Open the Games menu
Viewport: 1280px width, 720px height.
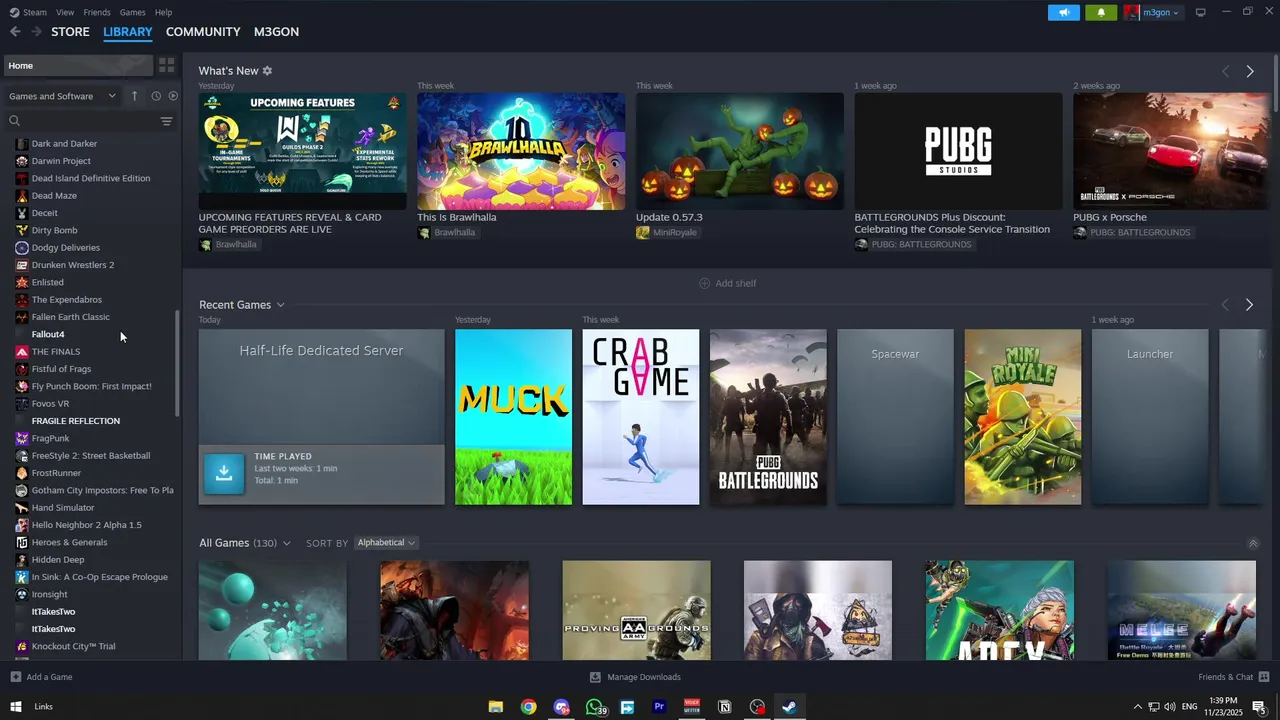pyautogui.click(x=132, y=12)
